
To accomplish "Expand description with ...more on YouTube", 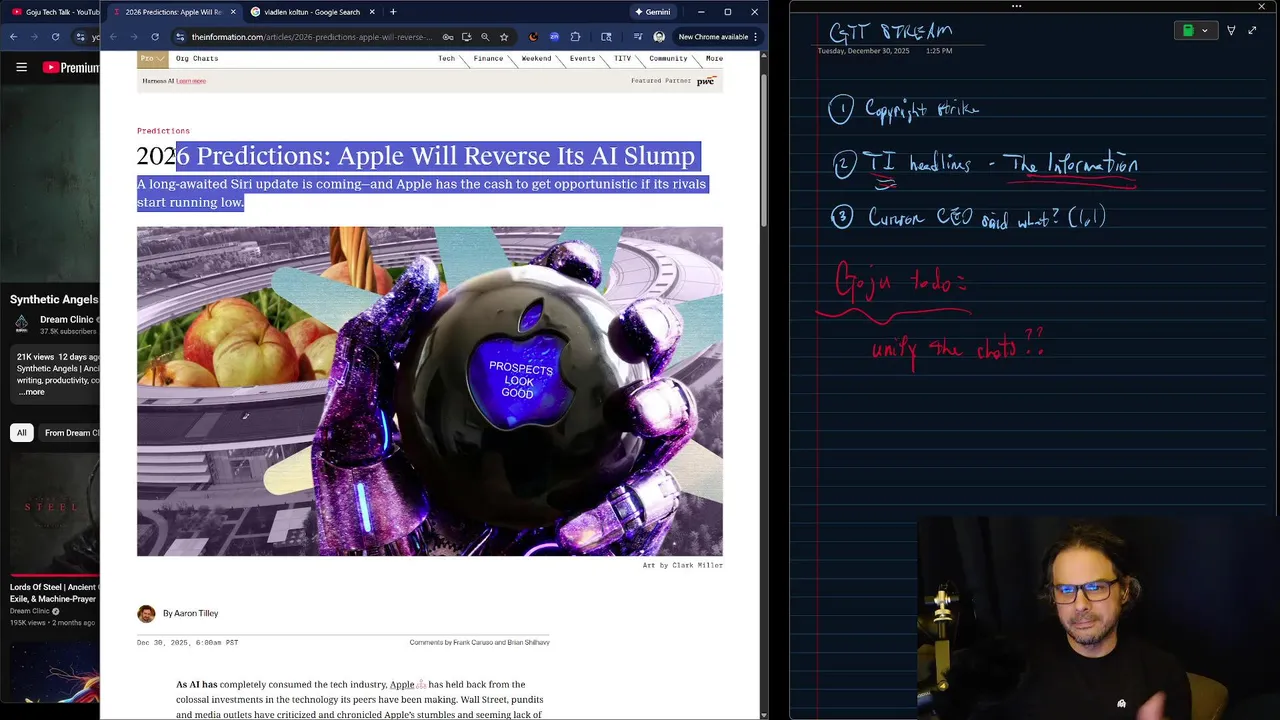I will coord(31,392).
